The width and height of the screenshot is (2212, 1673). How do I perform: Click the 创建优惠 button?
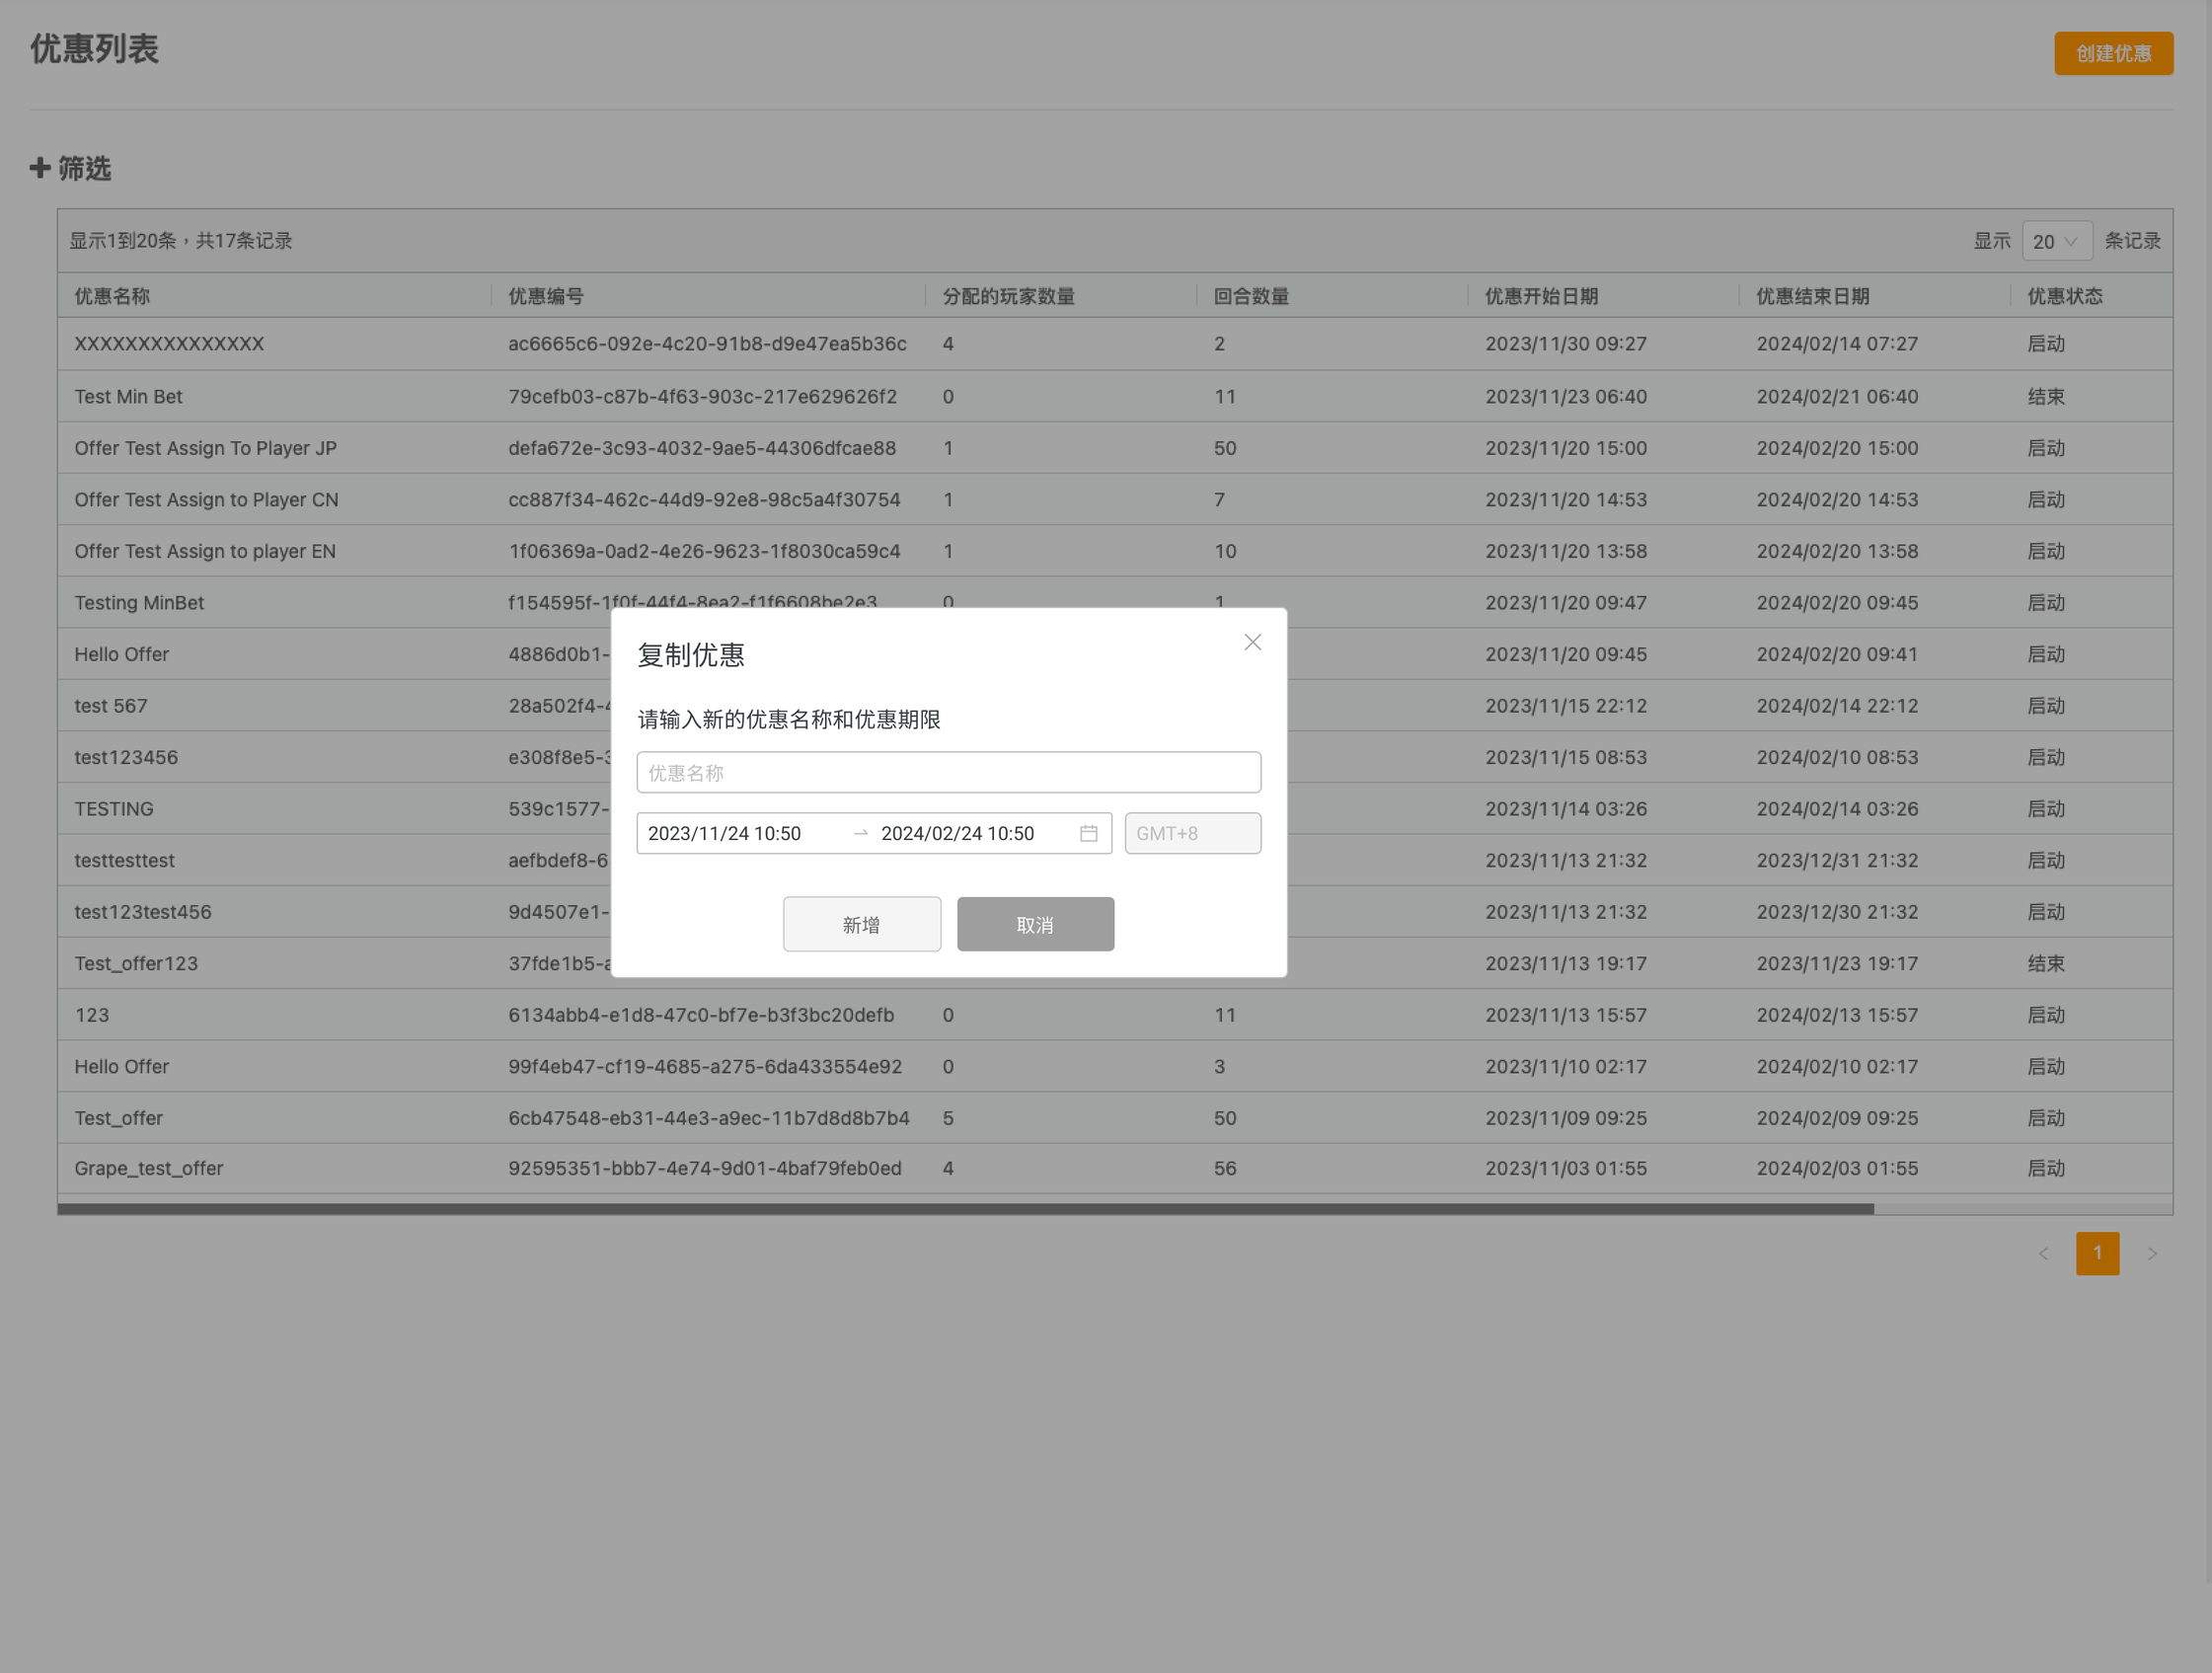point(2113,53)
